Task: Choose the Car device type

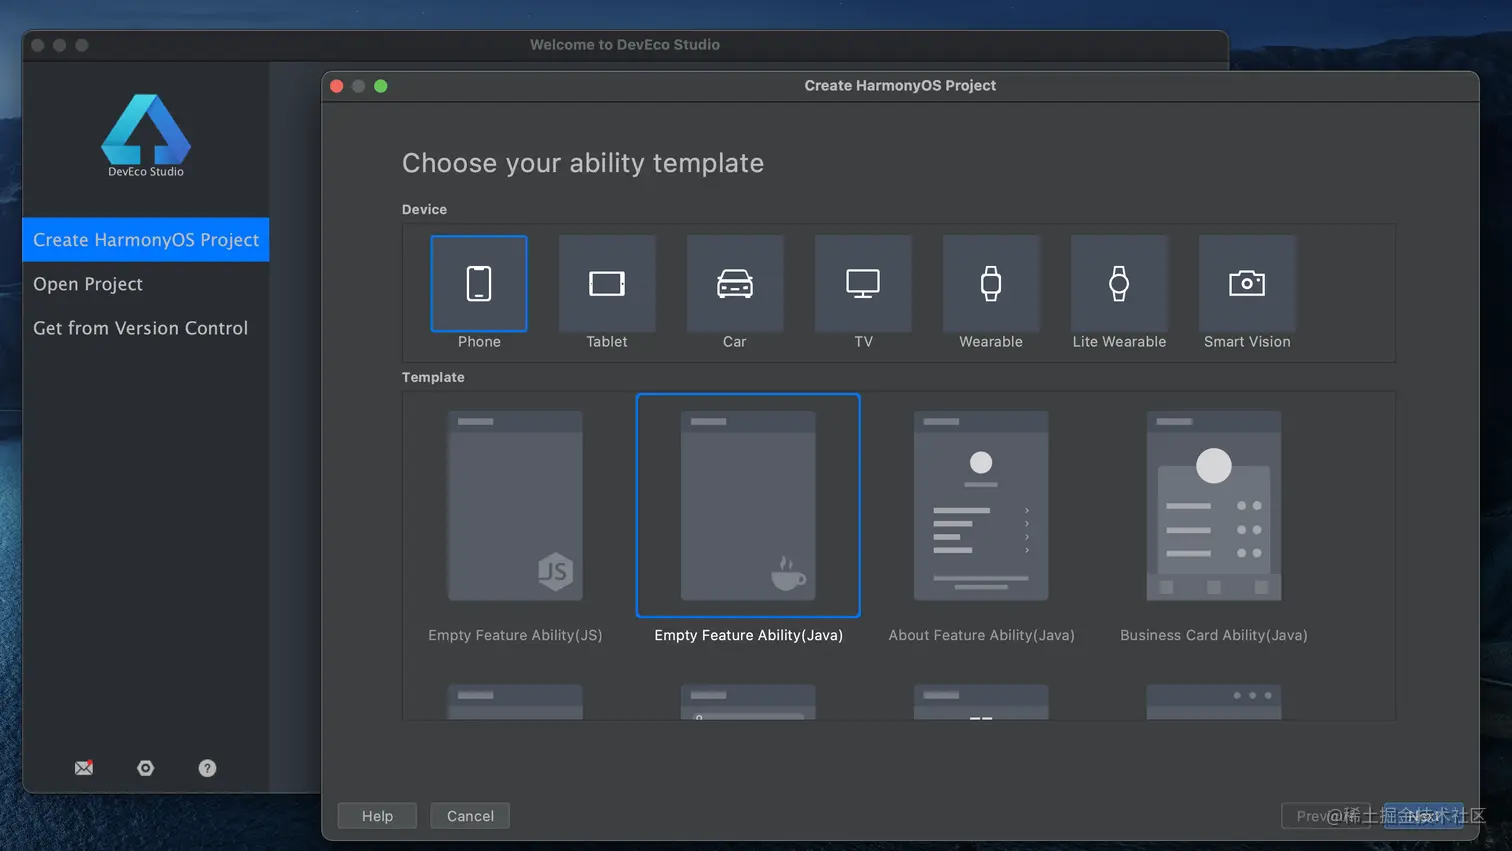Action: coord(735,284)
